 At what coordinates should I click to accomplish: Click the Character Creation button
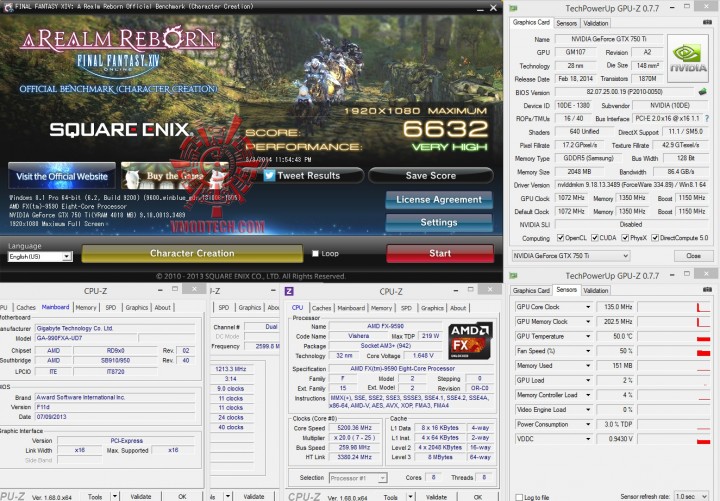click(x=192, y=253)
